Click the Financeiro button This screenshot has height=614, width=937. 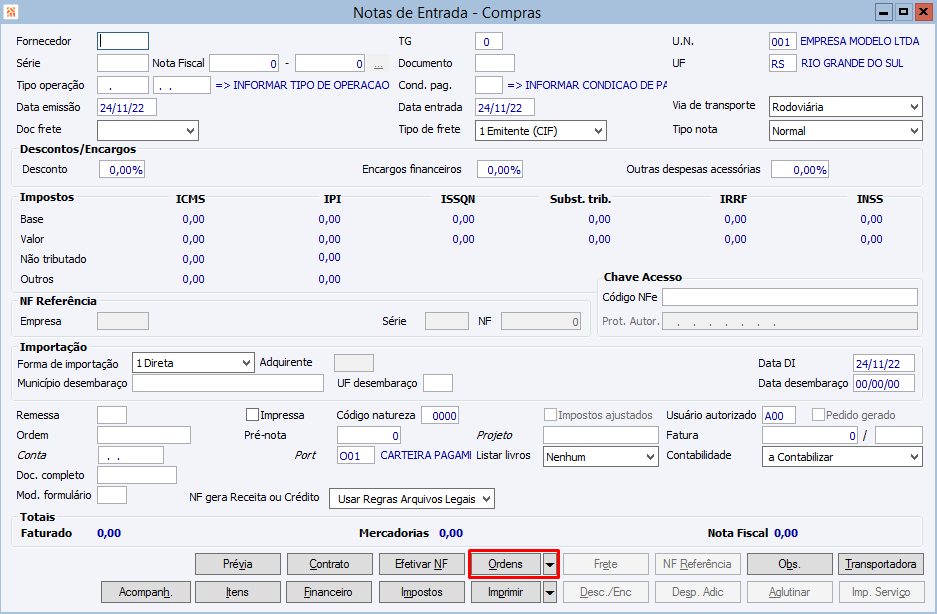point(328,592)
